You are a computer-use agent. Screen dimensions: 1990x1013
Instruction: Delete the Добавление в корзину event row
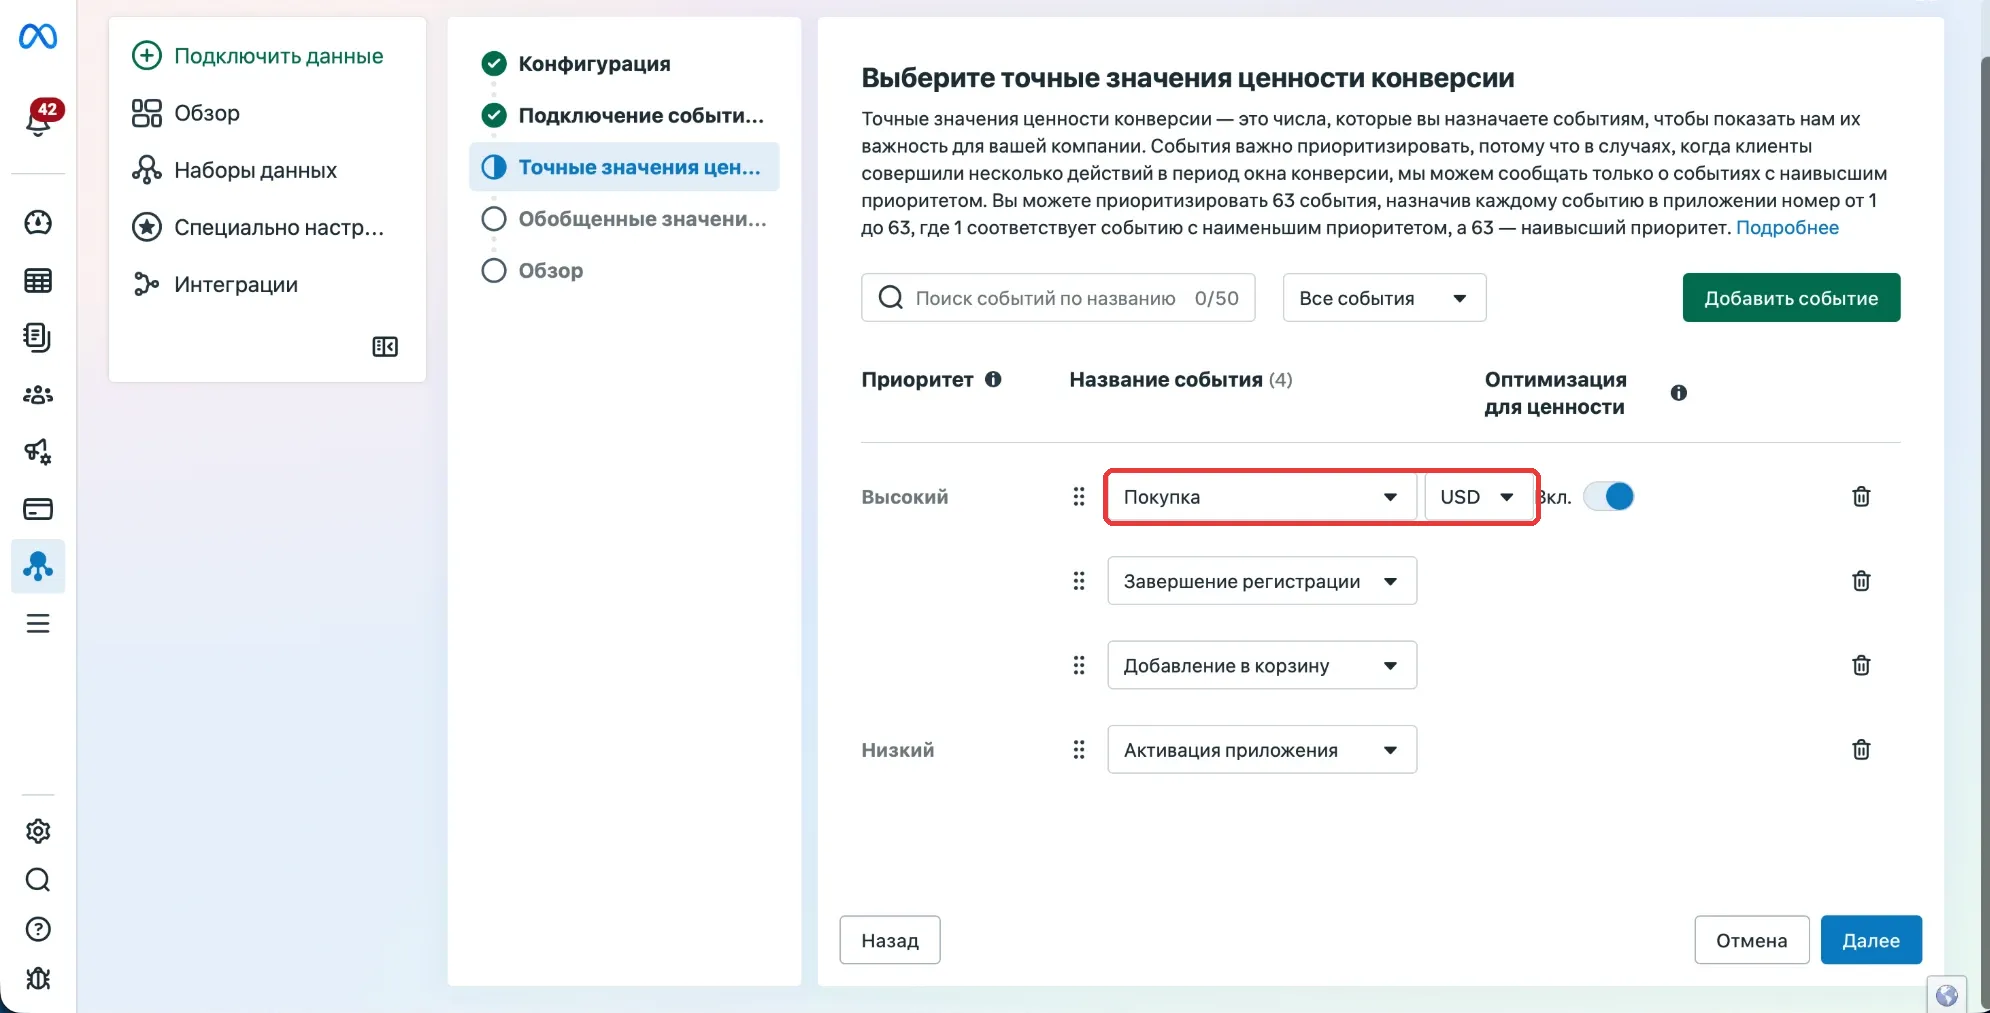click(1861, 665)
